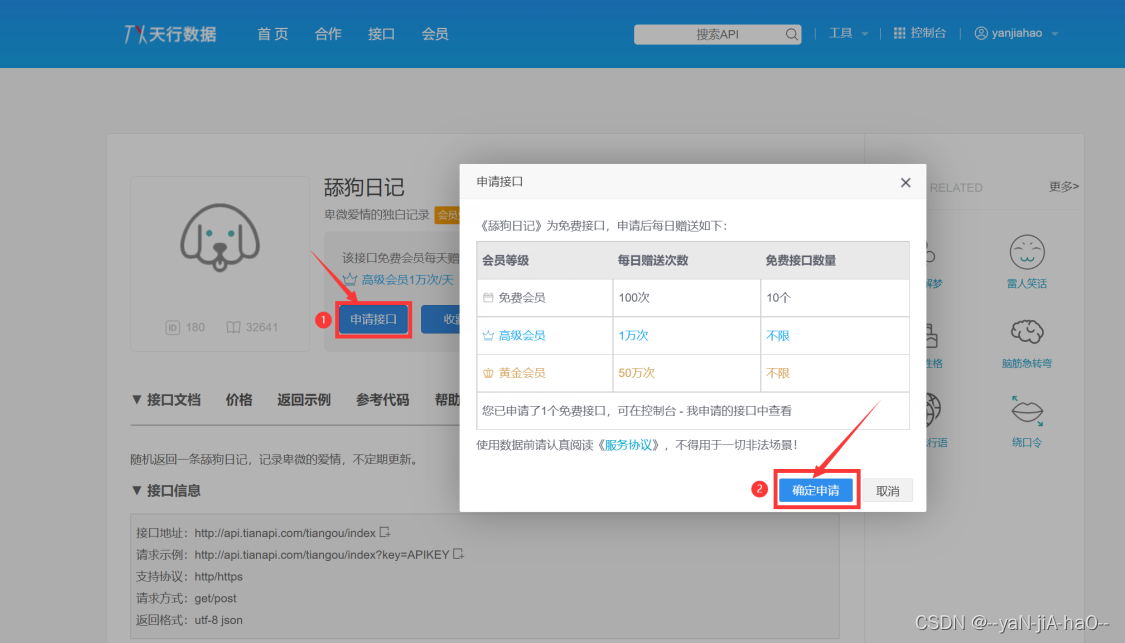Image resolution: width=1125 pixels, height=643 pixels.
Task: Go to 首页 in the navigation bar
Action: 272,33
